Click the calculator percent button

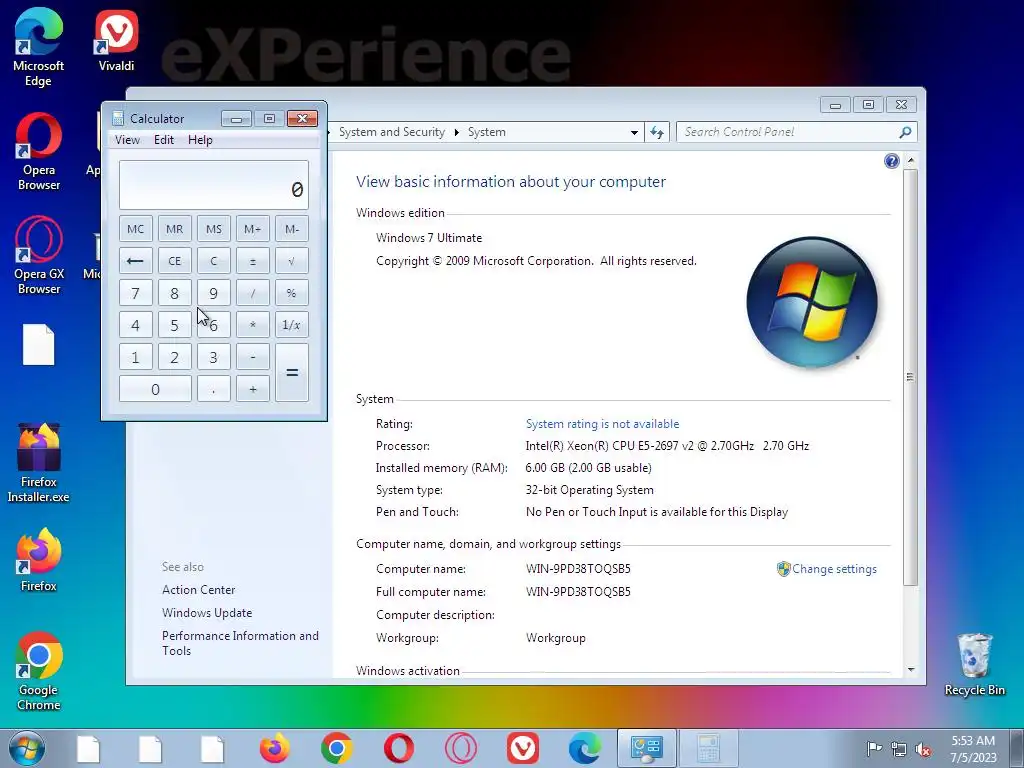(x=292, y=293)
